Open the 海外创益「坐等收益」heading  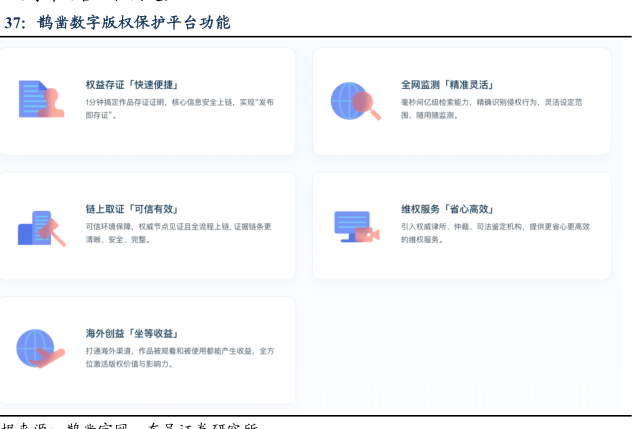(131, 333)
